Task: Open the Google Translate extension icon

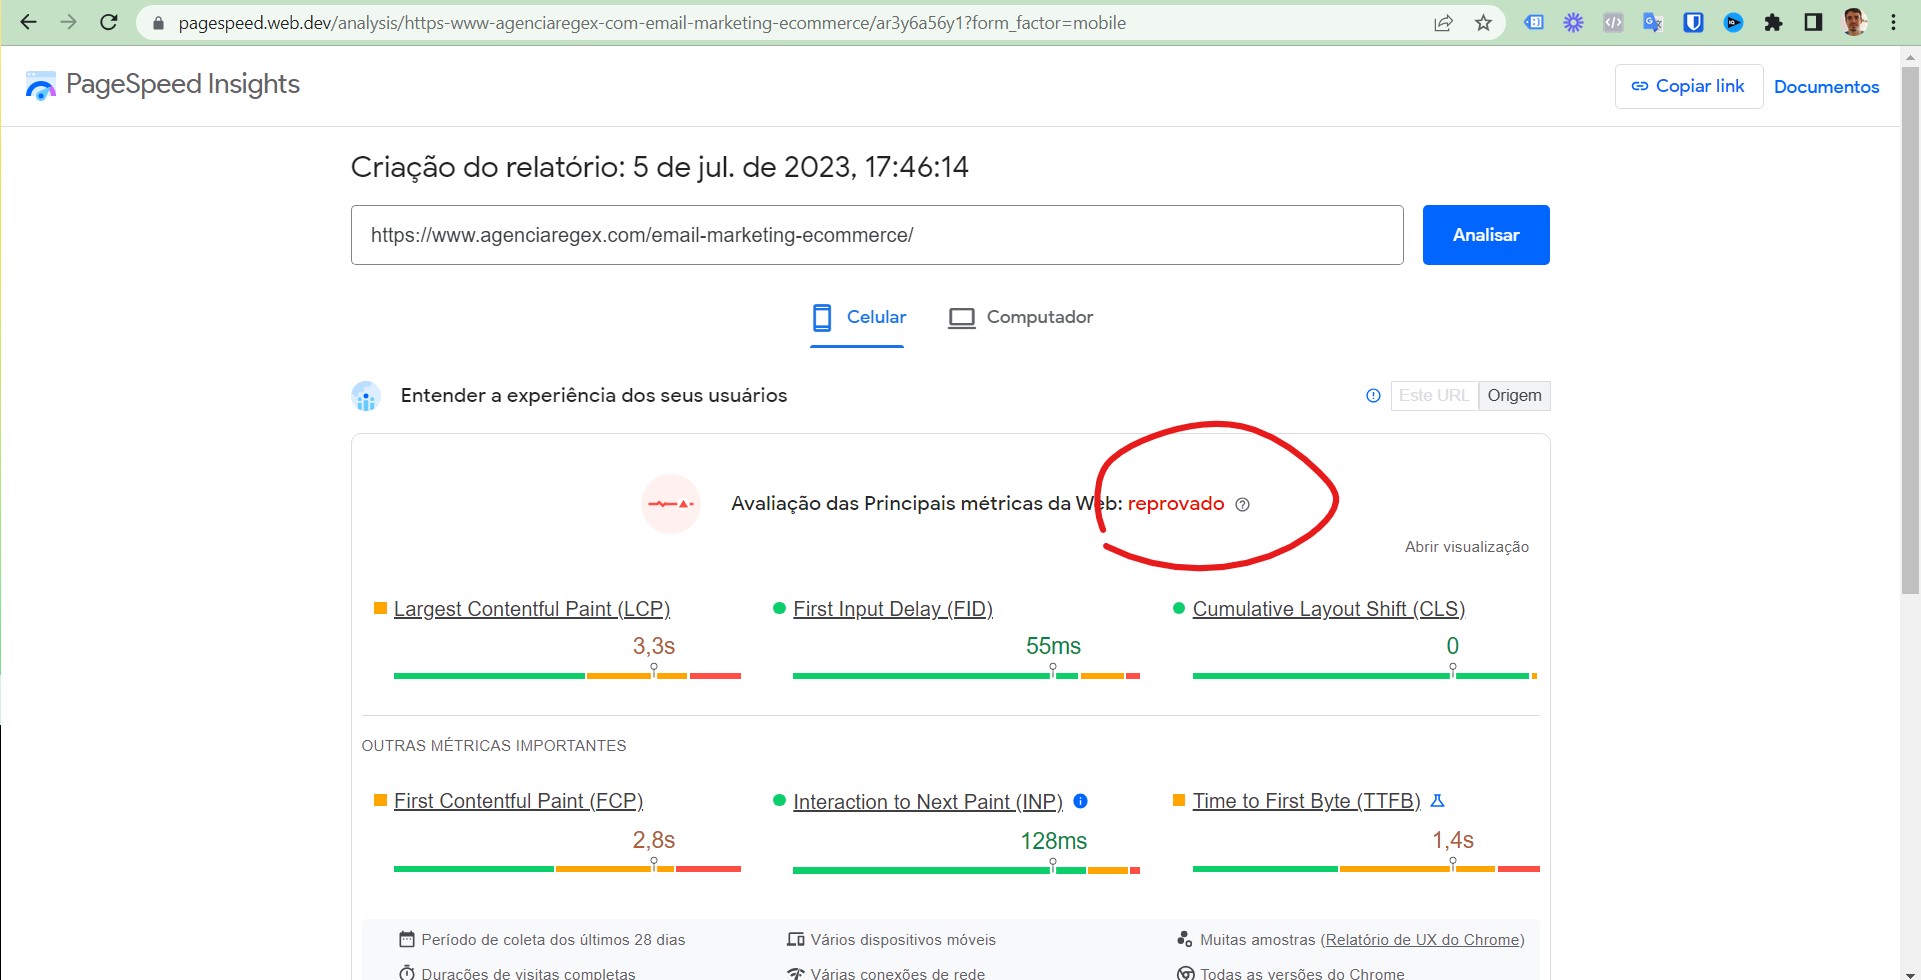Action: click(x=1653, y=22)
